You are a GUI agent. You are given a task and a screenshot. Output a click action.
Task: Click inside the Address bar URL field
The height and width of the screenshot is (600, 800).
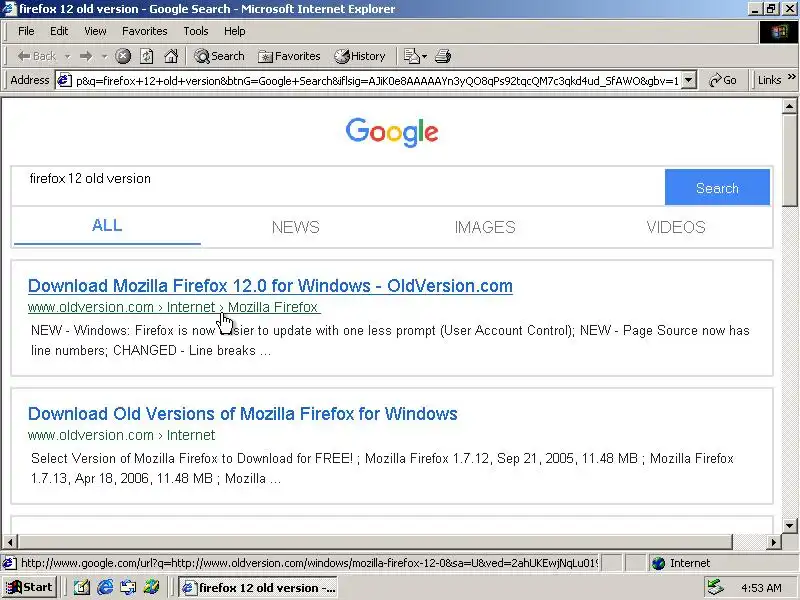click(377, 81)
